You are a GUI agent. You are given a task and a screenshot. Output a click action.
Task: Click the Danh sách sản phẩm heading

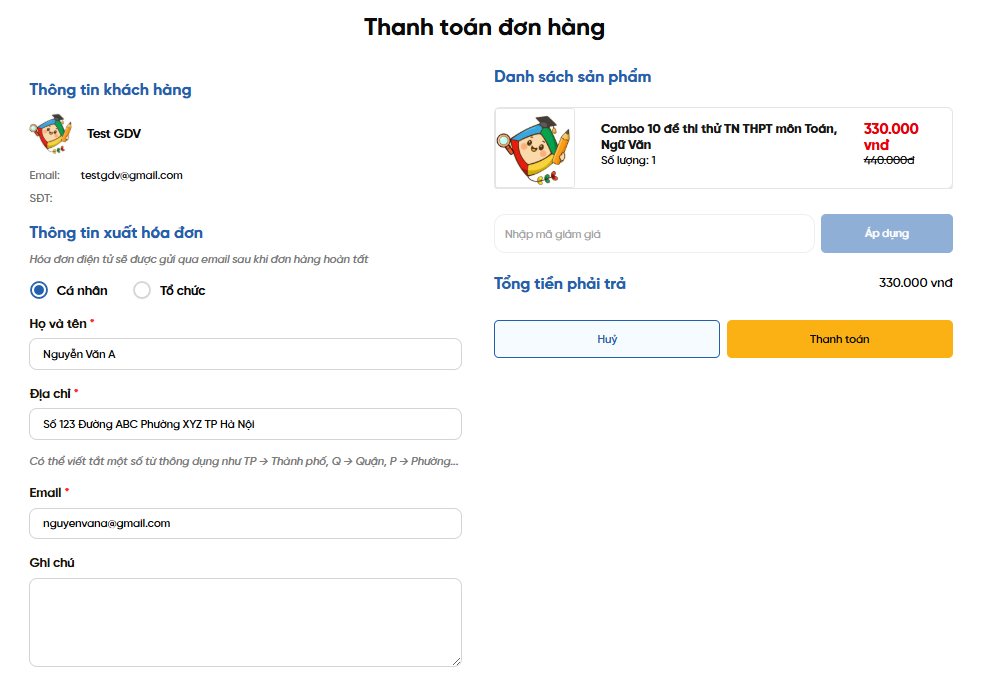point(572,77)
